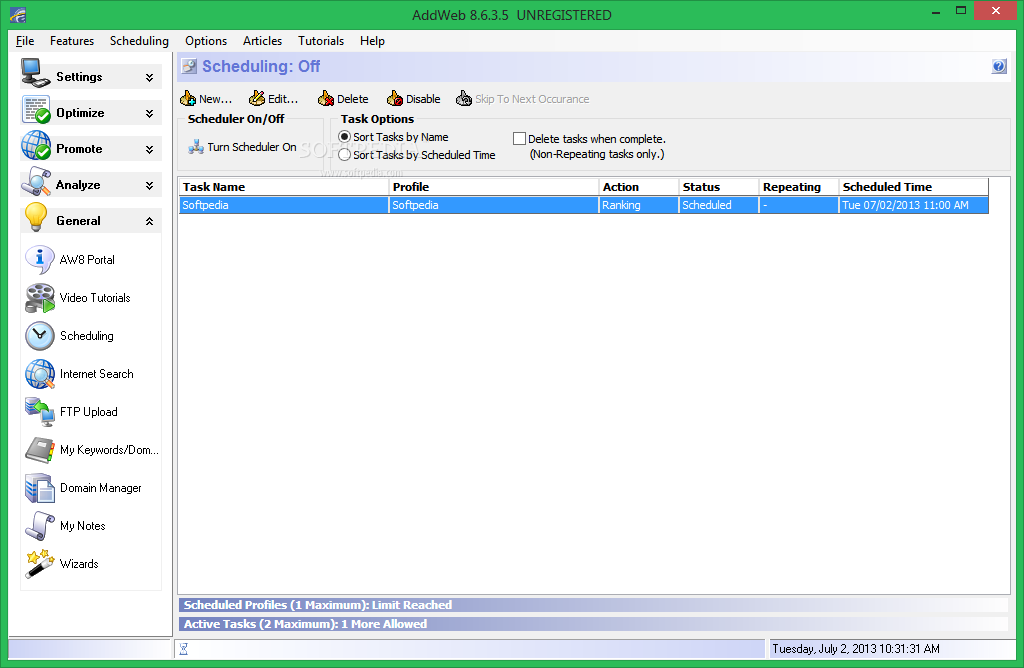Click the General lightbulb icon

pos(36,217)
